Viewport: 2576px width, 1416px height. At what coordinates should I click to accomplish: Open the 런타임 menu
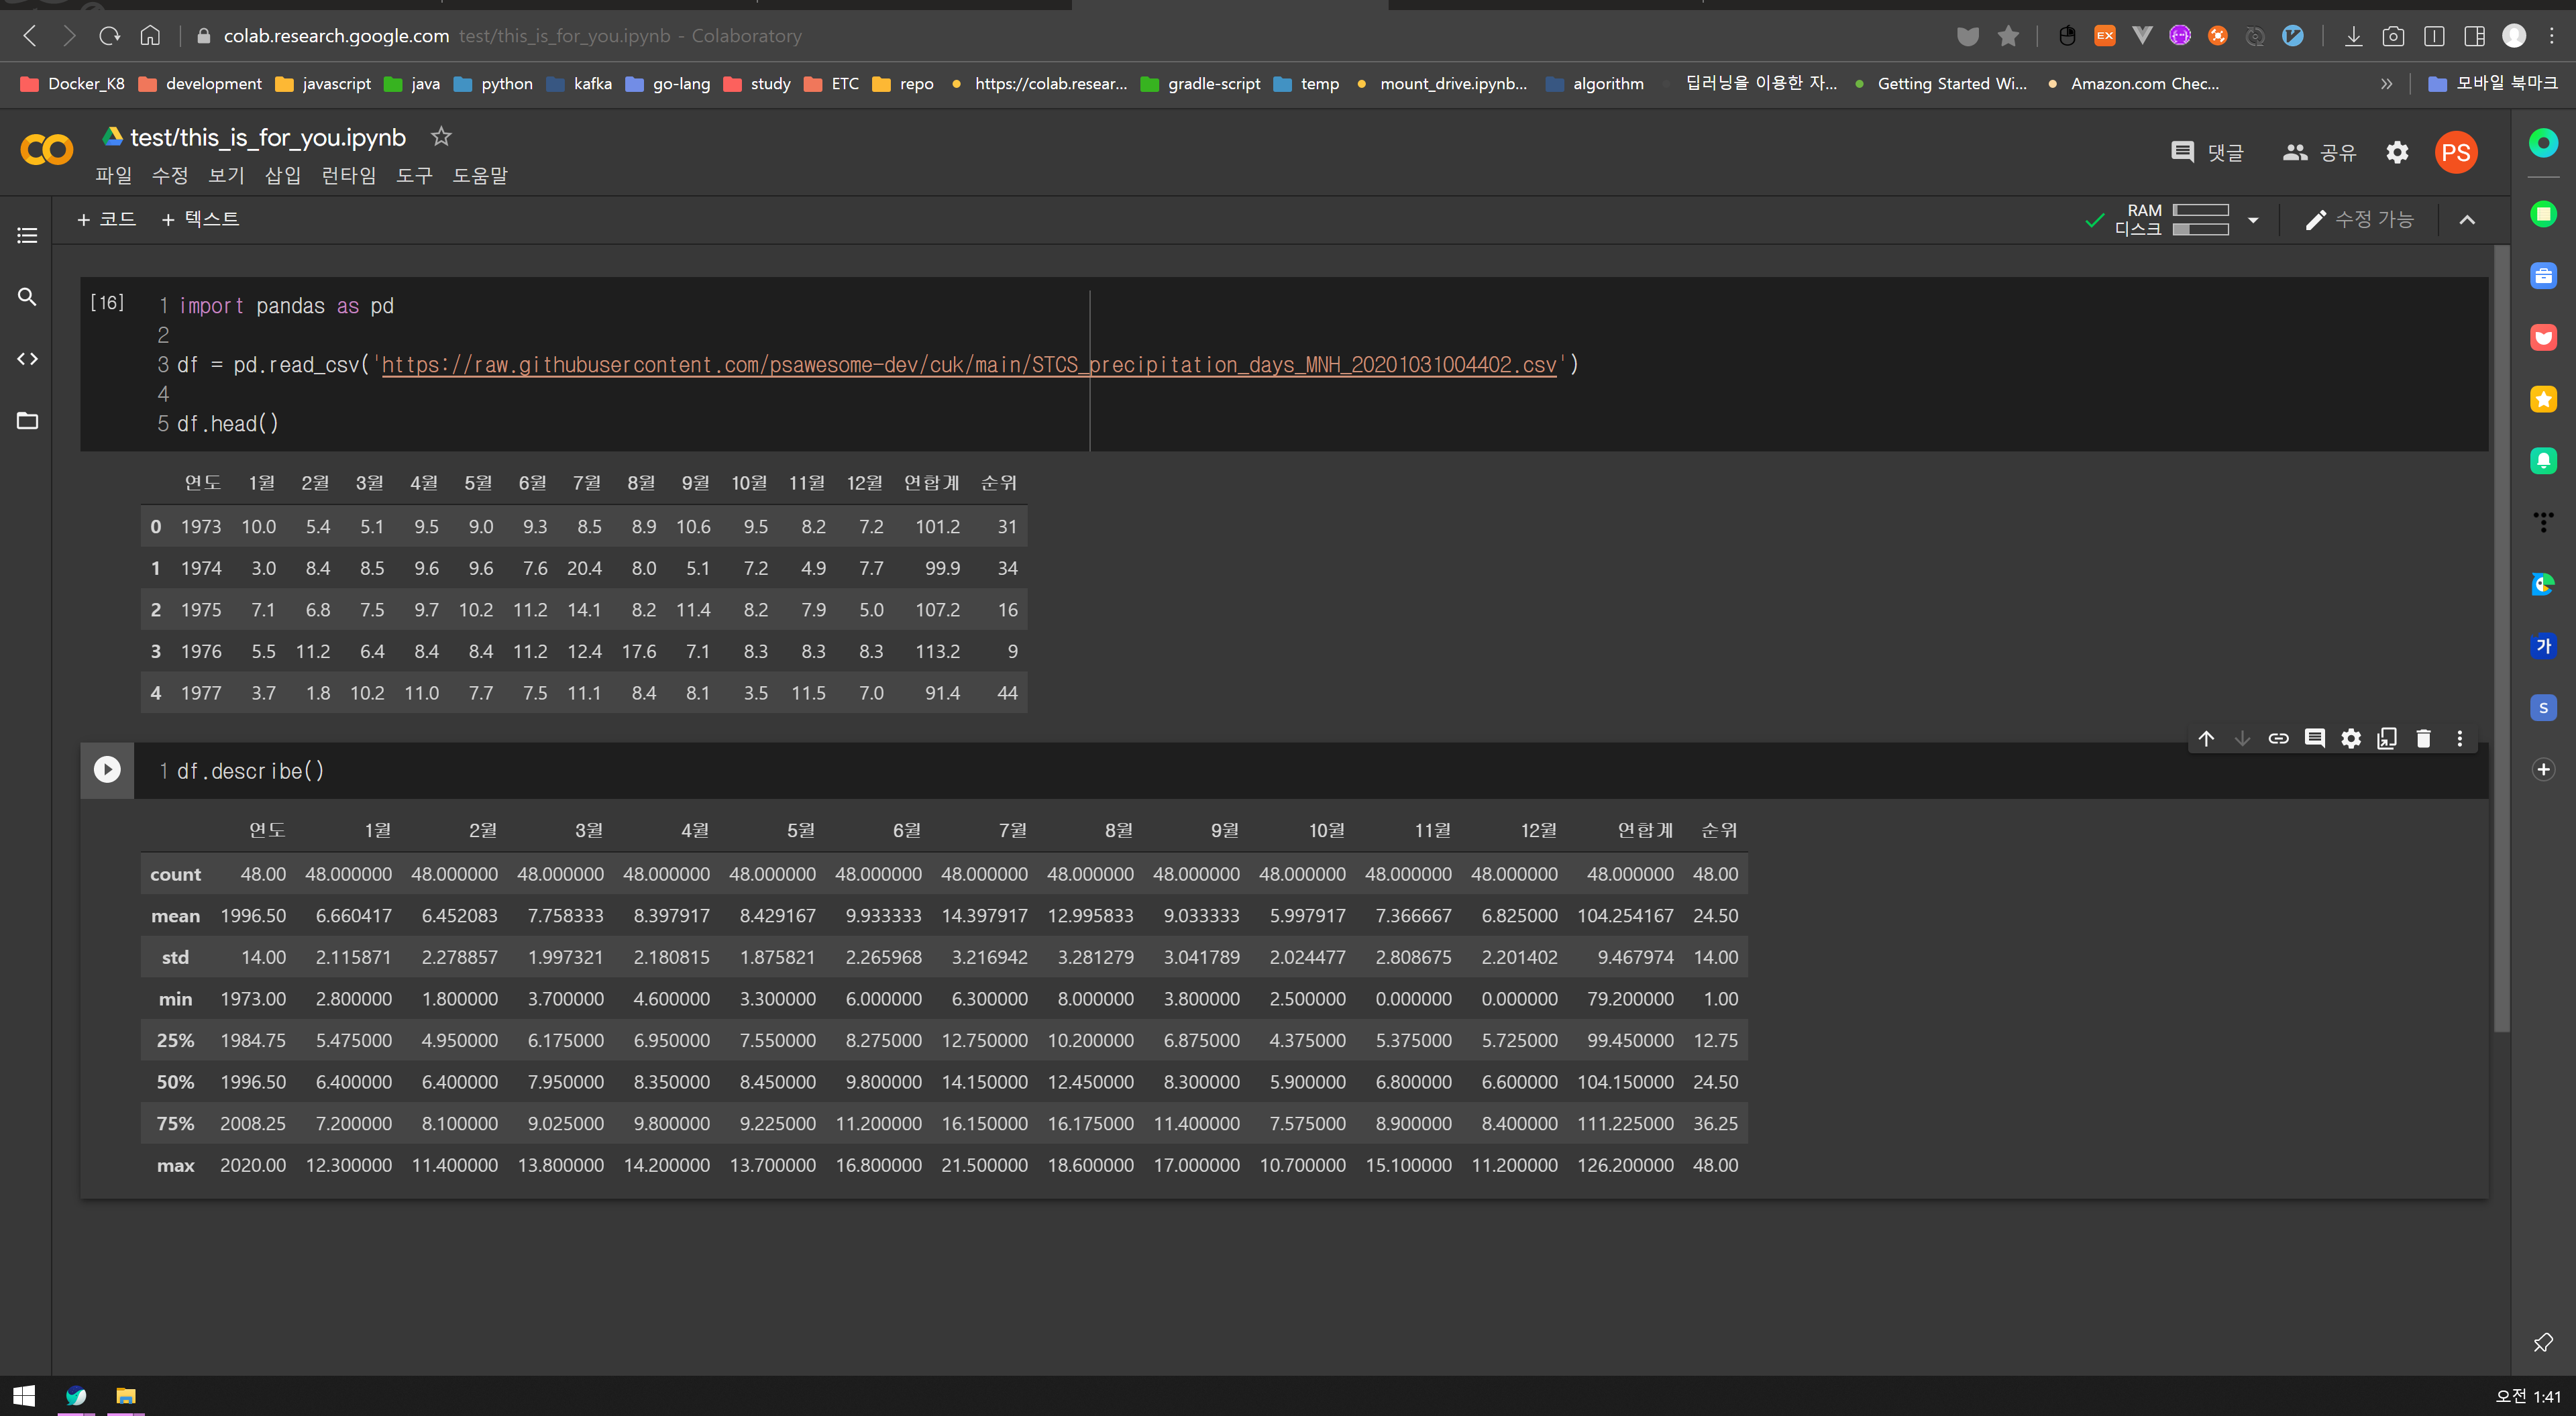click(x=348, y=176)
